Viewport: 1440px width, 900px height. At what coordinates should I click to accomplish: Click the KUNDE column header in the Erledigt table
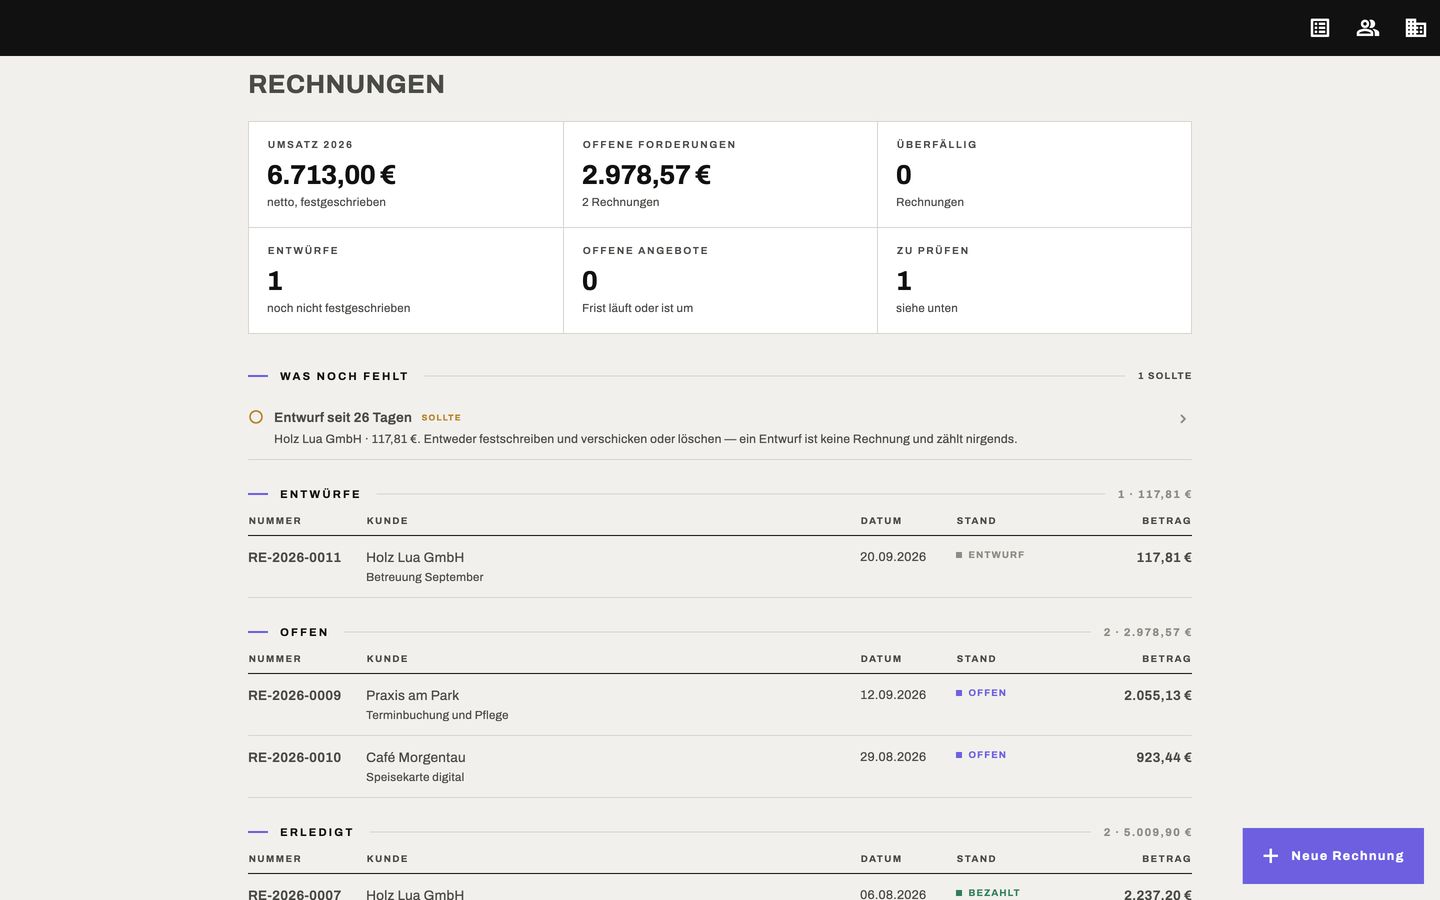[x=387, y=859]
